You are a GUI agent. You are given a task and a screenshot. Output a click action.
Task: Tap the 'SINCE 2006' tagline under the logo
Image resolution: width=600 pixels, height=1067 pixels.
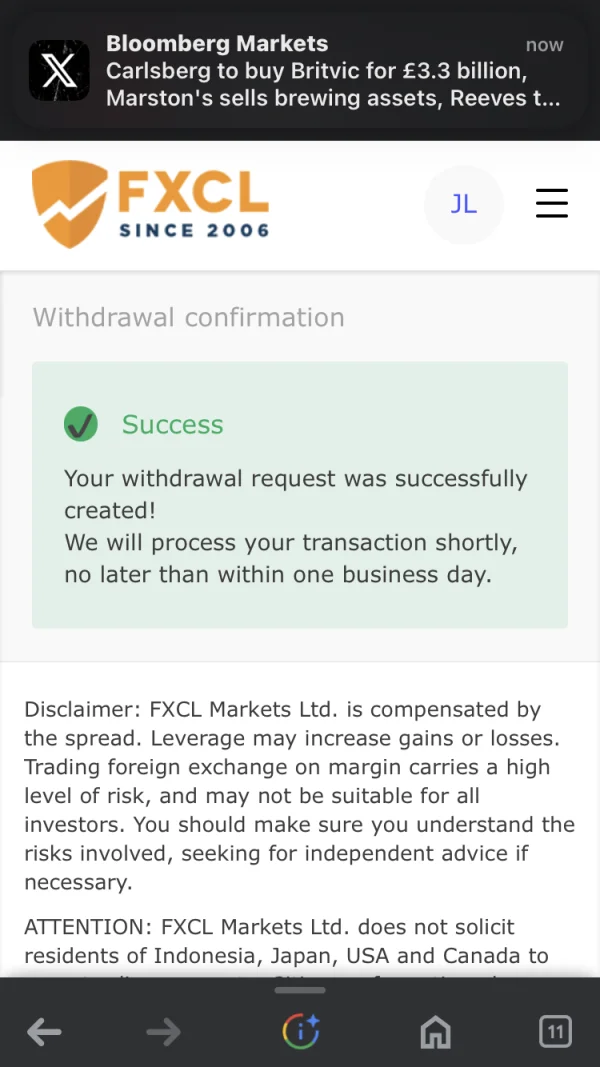click(194, 230)
